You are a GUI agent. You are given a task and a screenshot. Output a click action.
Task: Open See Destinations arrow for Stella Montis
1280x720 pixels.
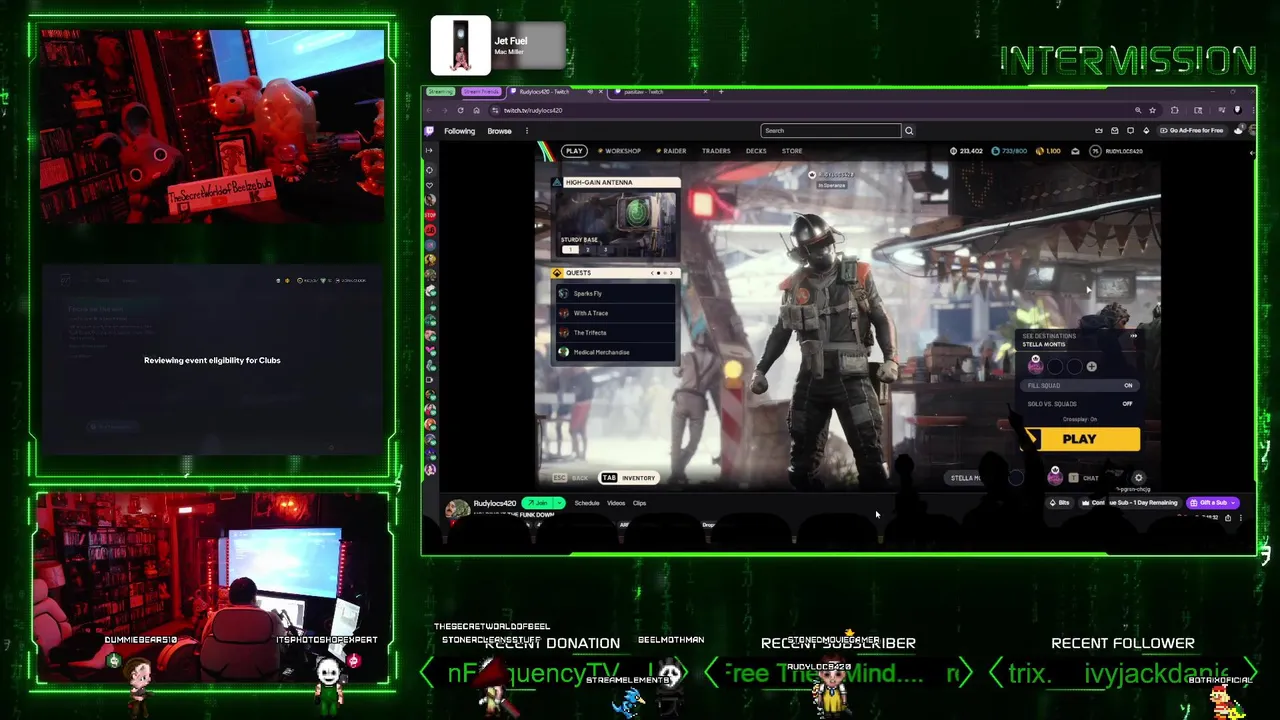point(1133,337)
